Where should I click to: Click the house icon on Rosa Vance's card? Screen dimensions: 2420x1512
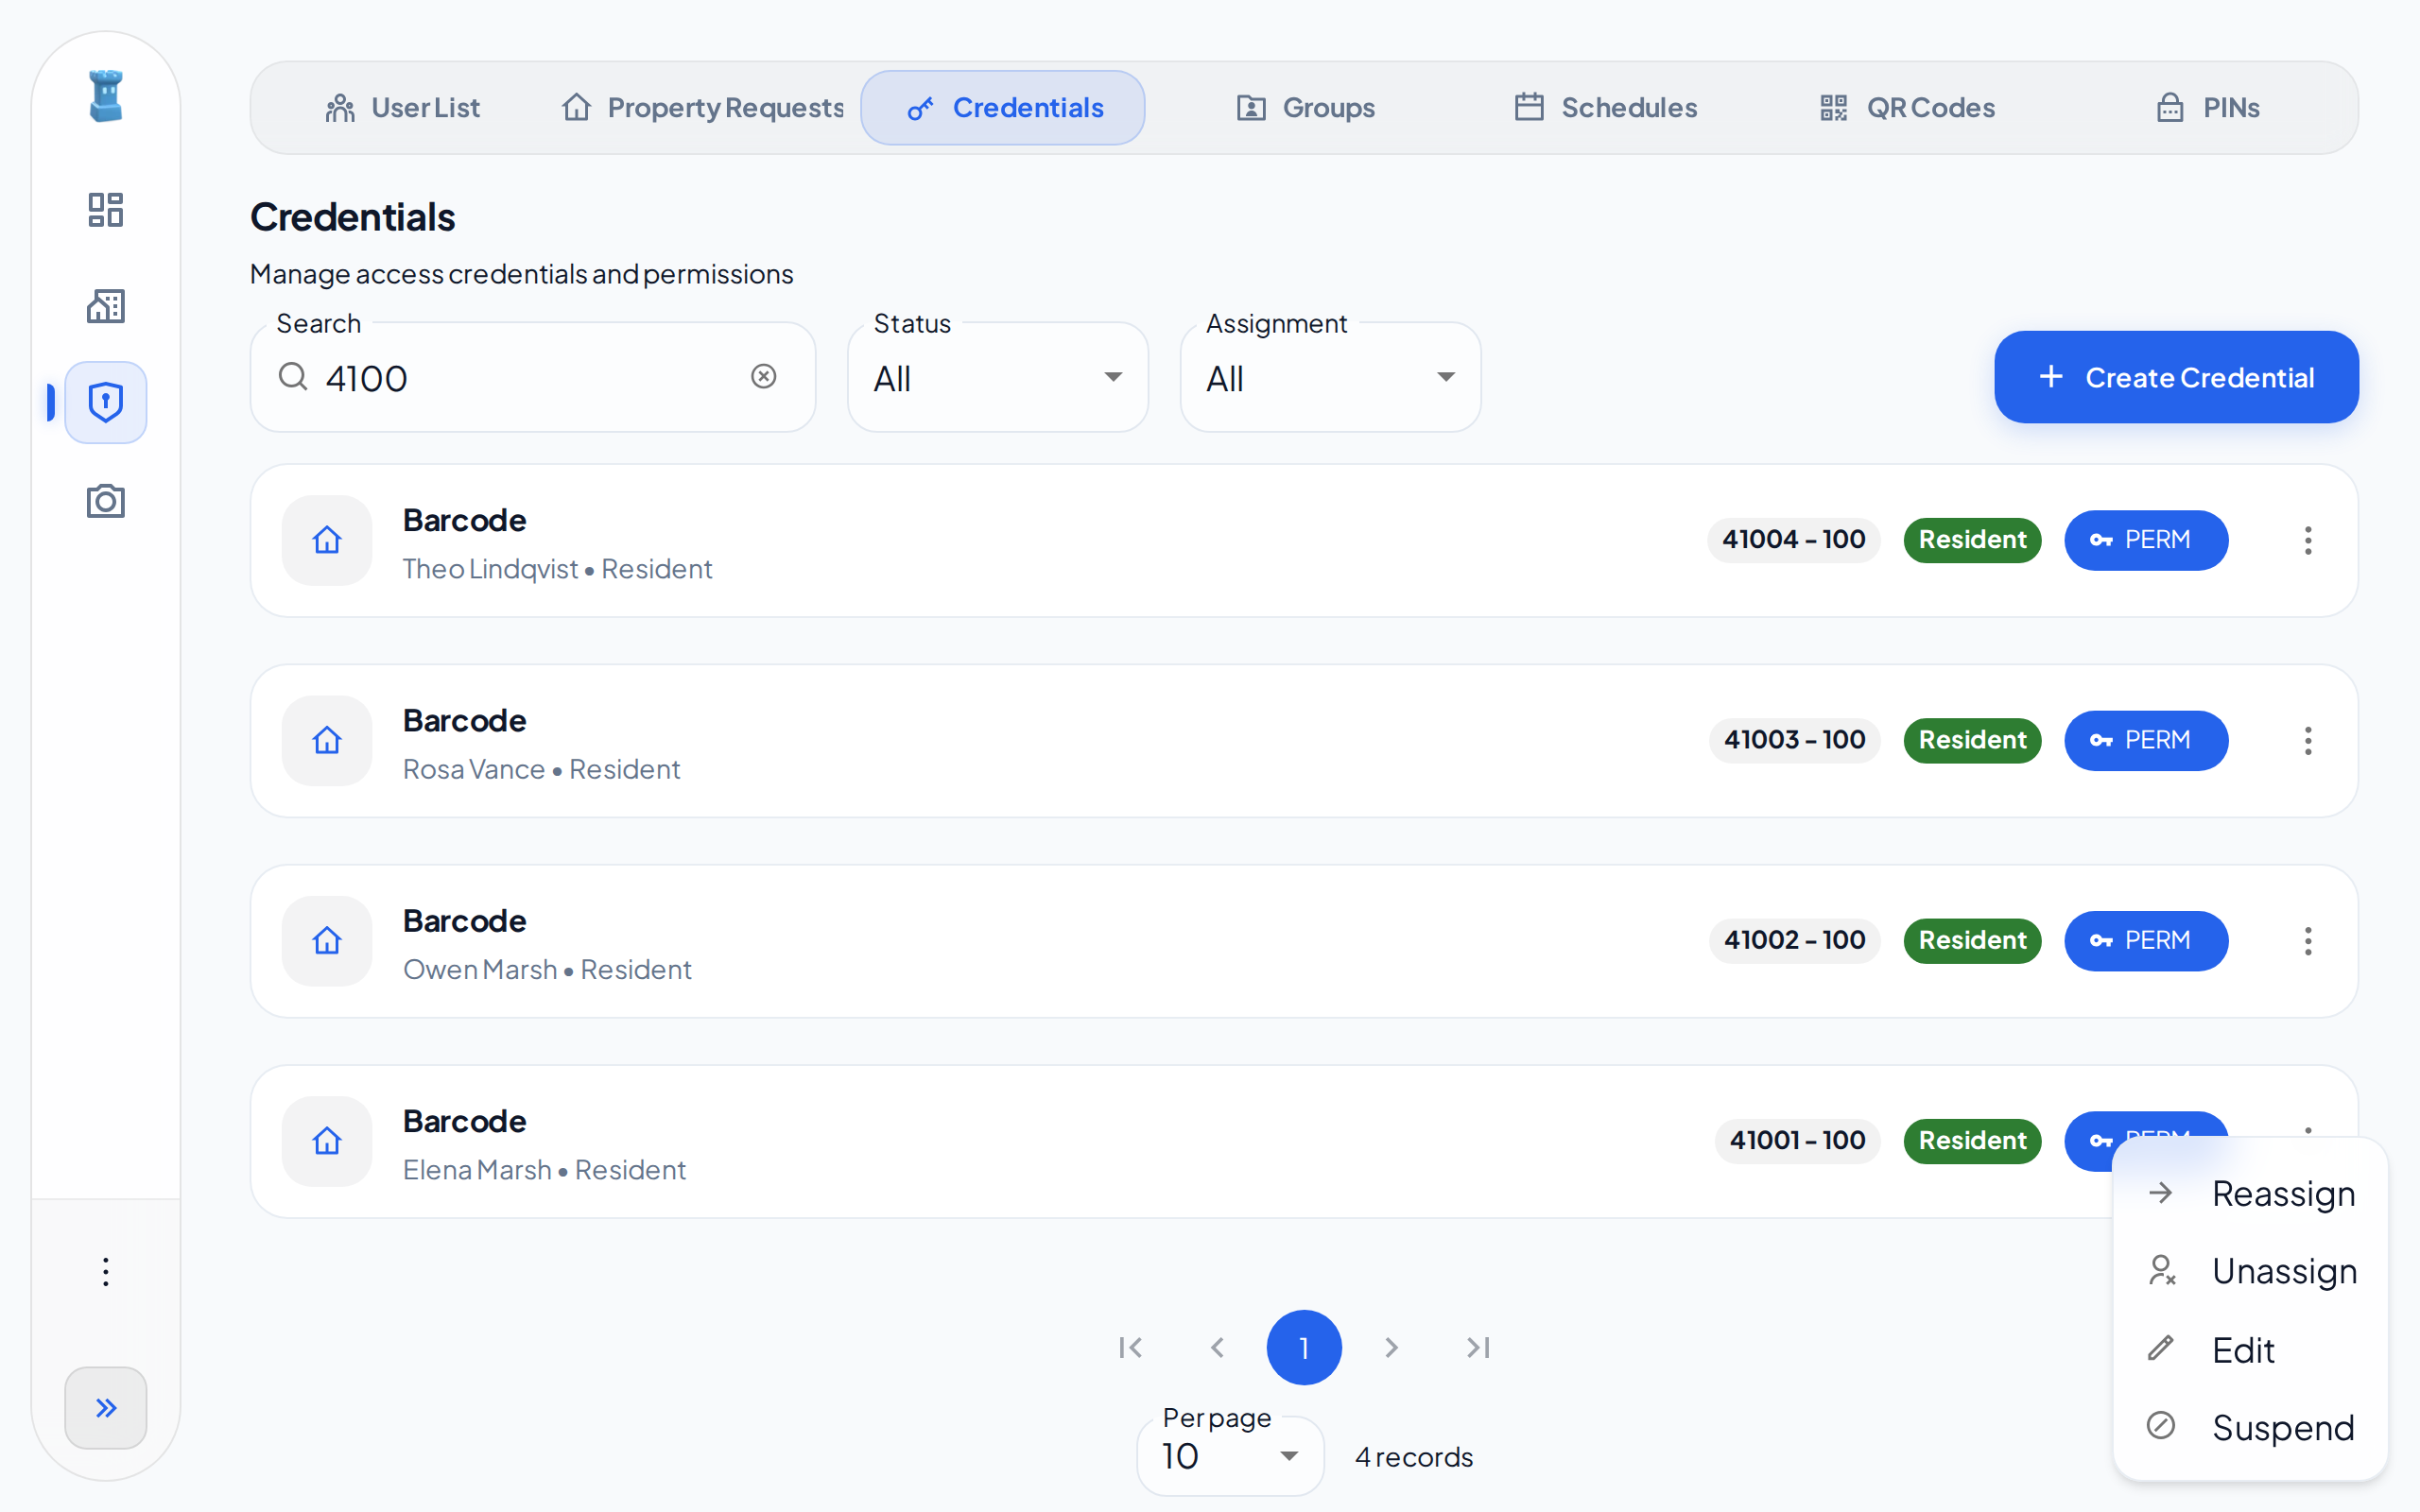click(x=327, y=741)
